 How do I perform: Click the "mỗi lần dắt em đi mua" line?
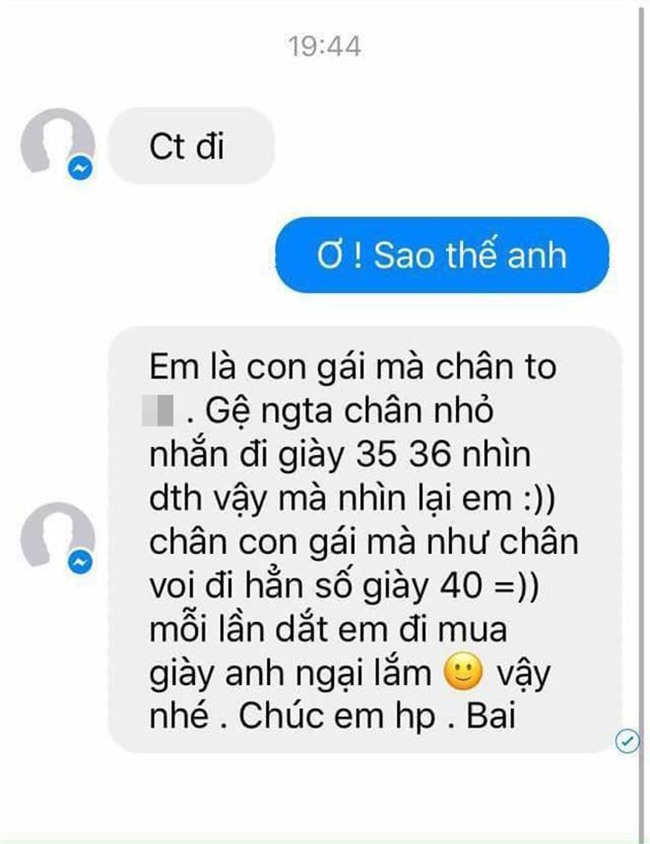tap(328, 629)
